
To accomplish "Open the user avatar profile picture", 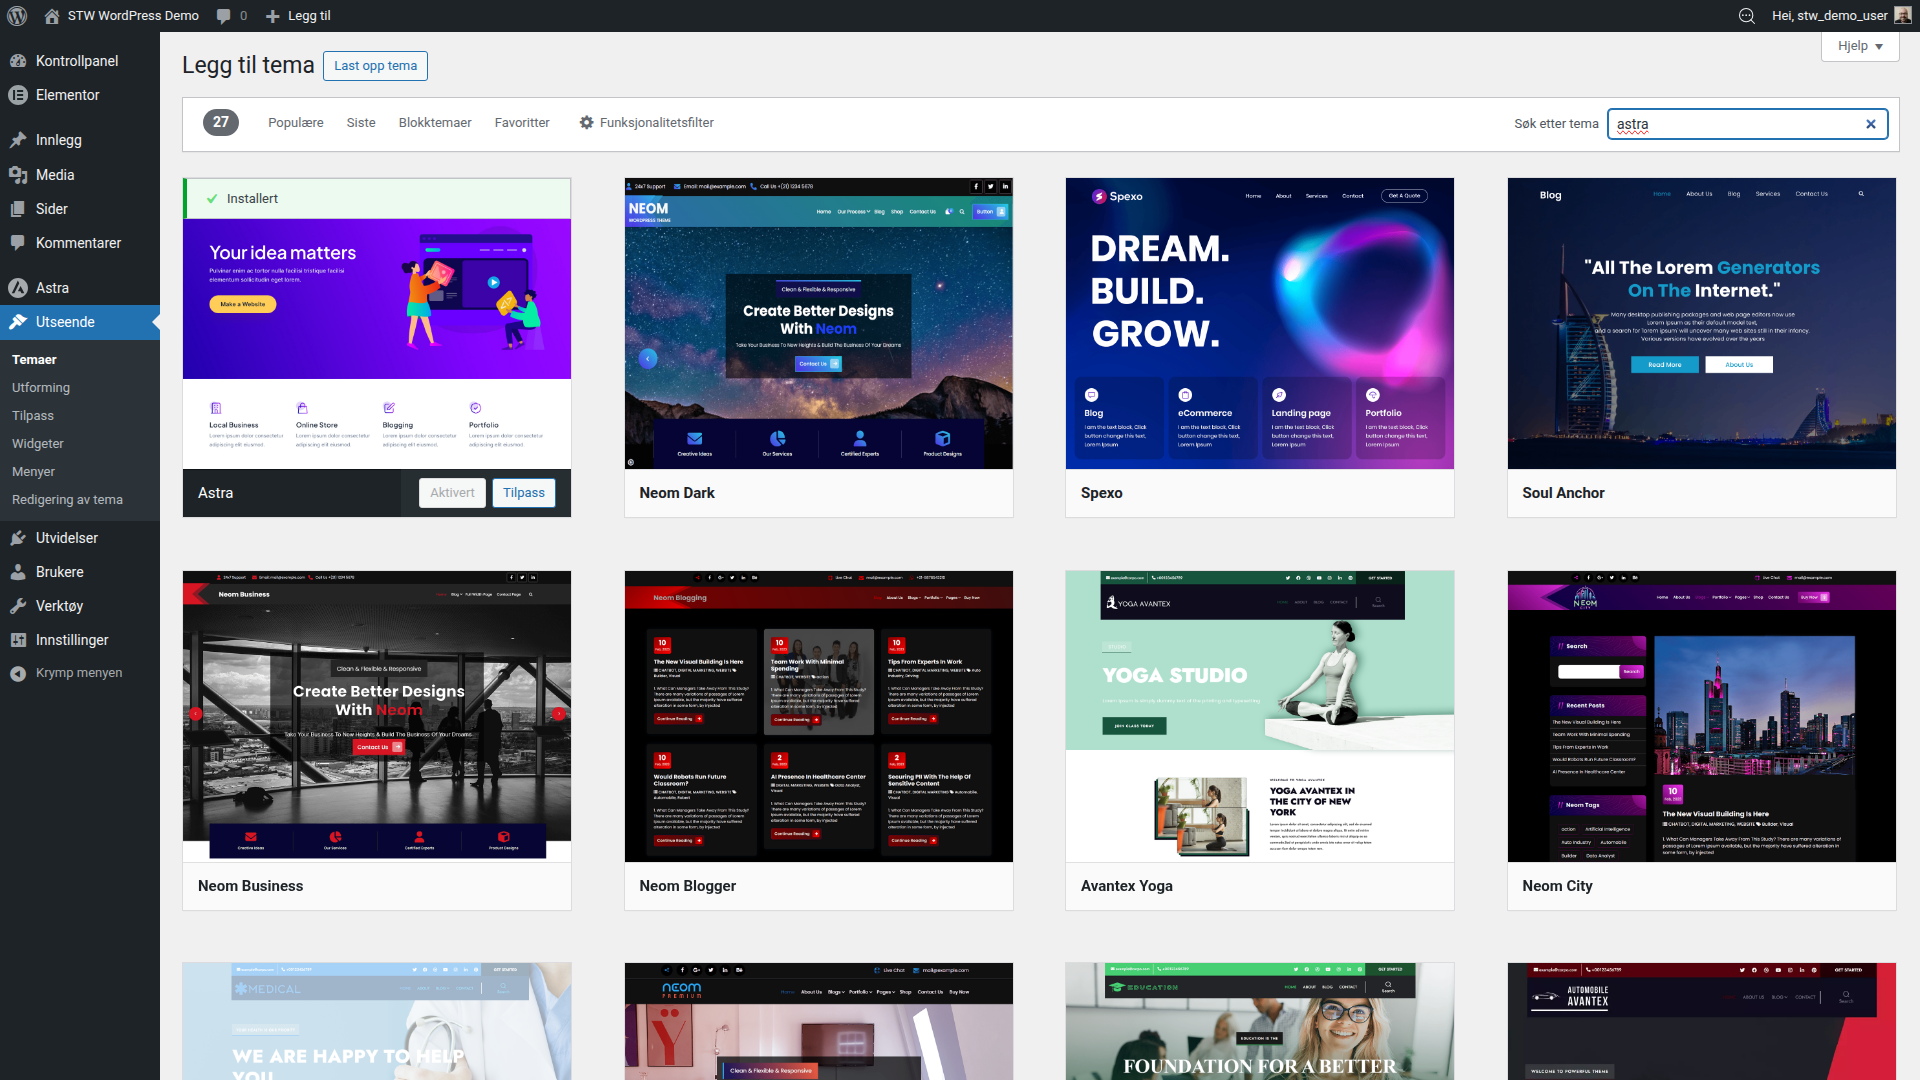I will (1903, 16).
